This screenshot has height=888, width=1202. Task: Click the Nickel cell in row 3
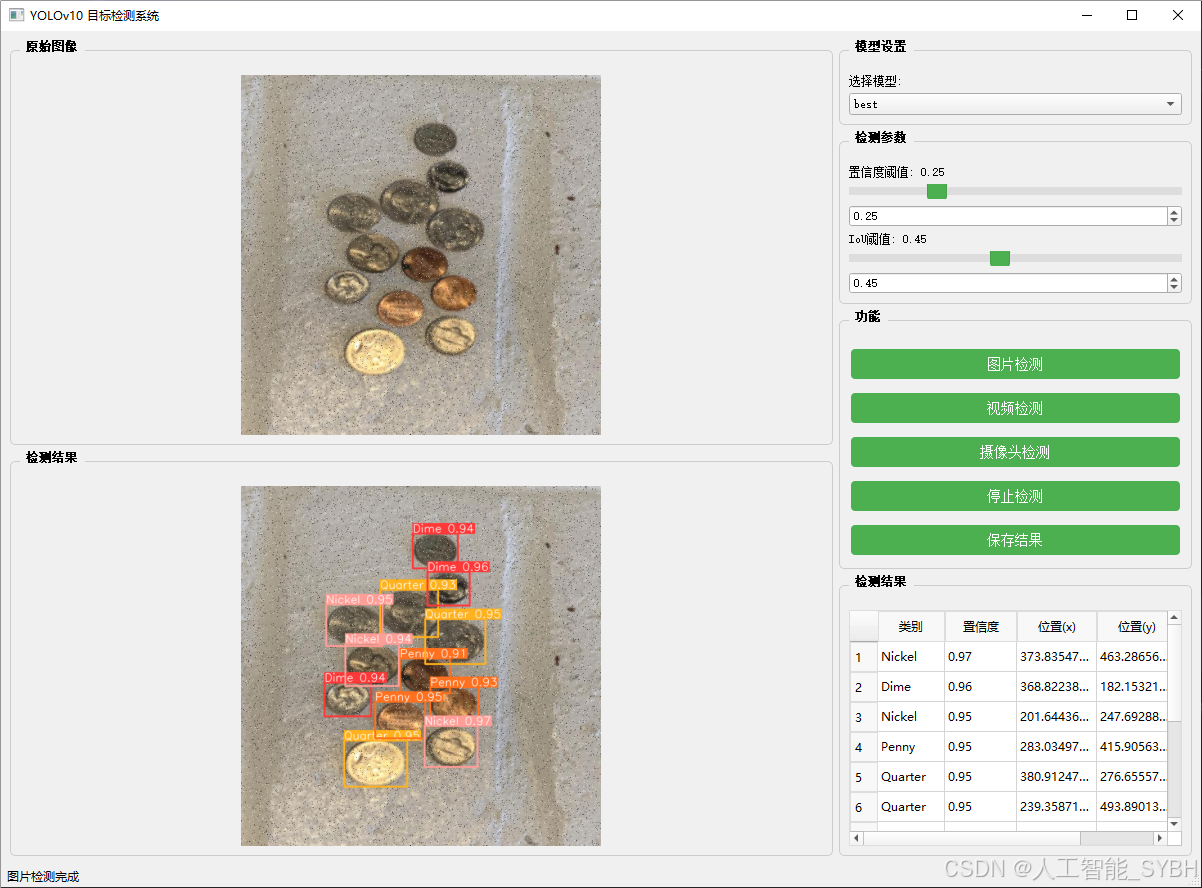click(x=911, y=717)
